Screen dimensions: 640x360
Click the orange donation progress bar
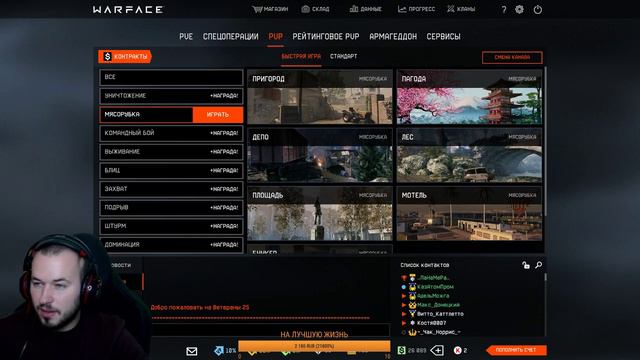coord(314,346)
